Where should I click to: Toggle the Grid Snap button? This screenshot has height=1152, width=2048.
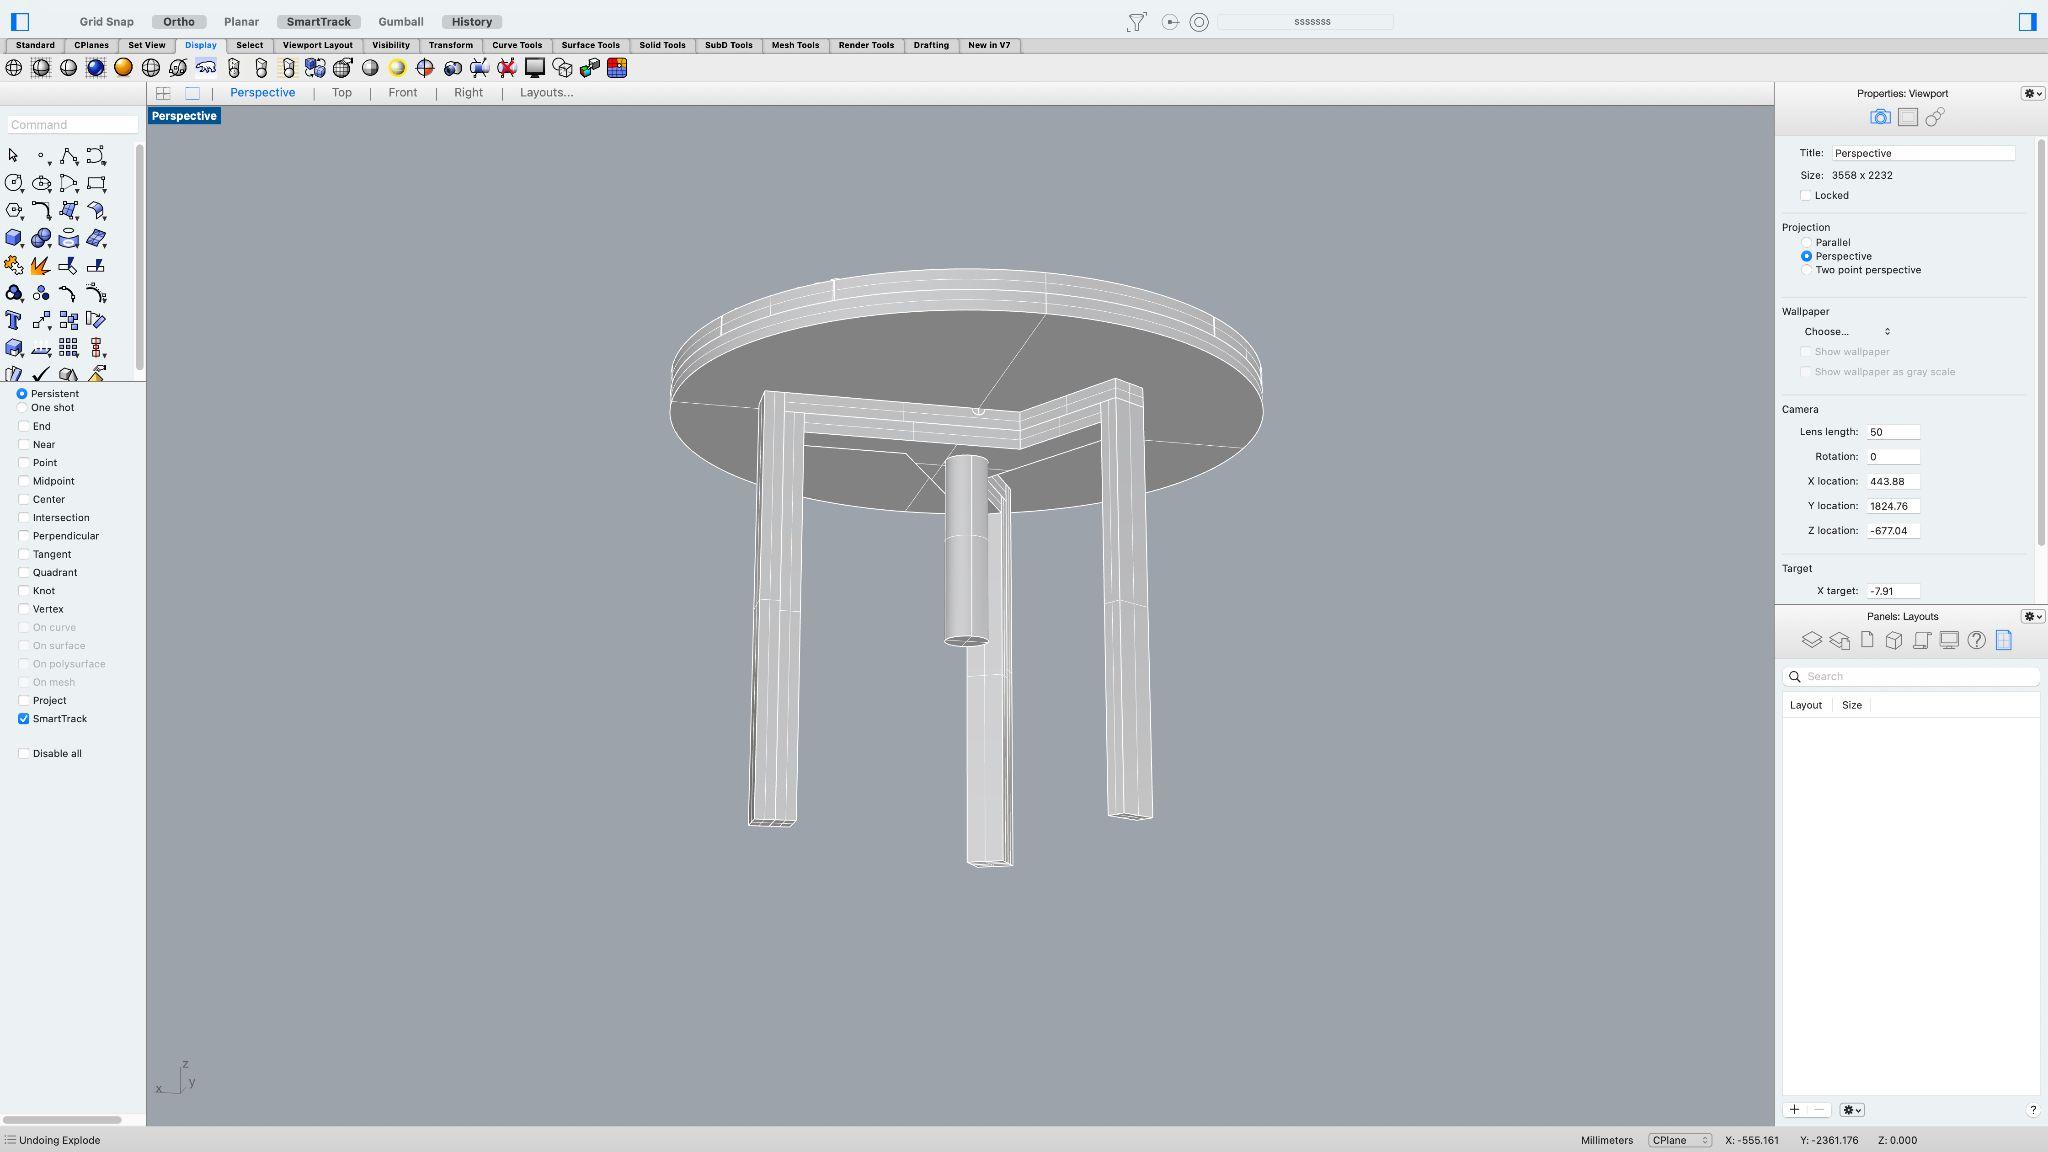coord(106,21)
